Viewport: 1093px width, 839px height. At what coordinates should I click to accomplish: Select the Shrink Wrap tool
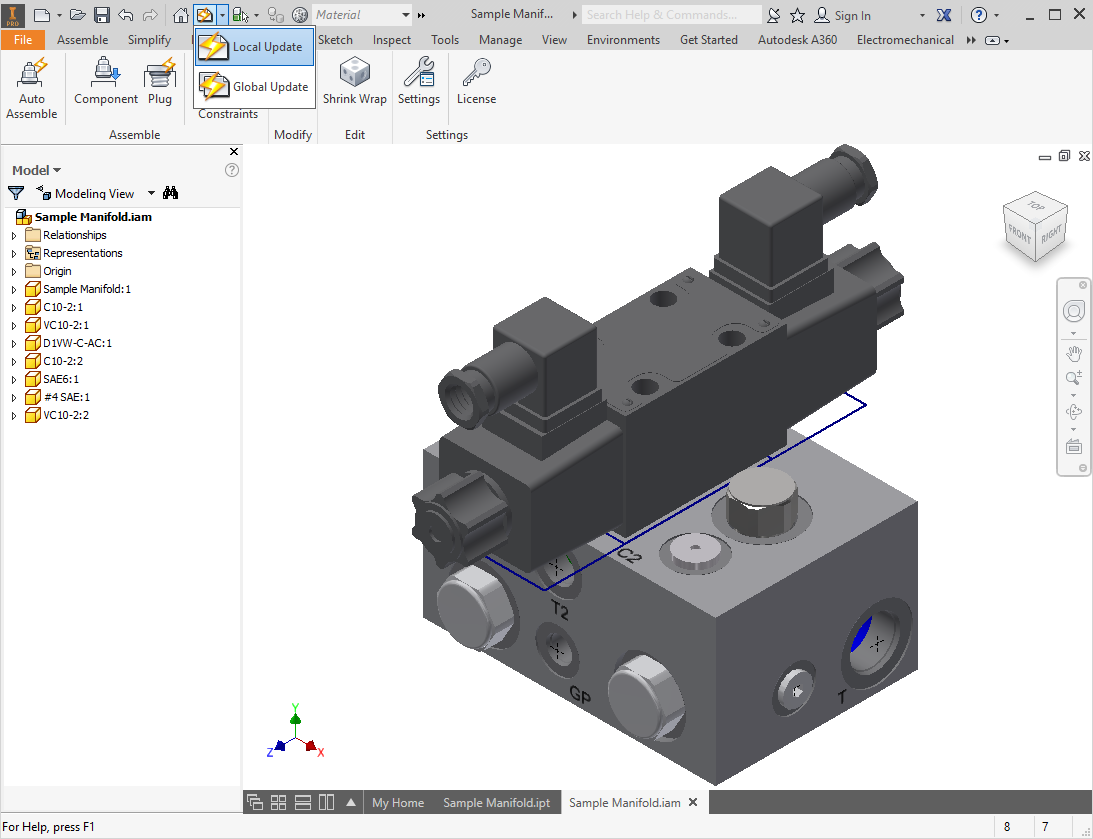tap(354, 81)
